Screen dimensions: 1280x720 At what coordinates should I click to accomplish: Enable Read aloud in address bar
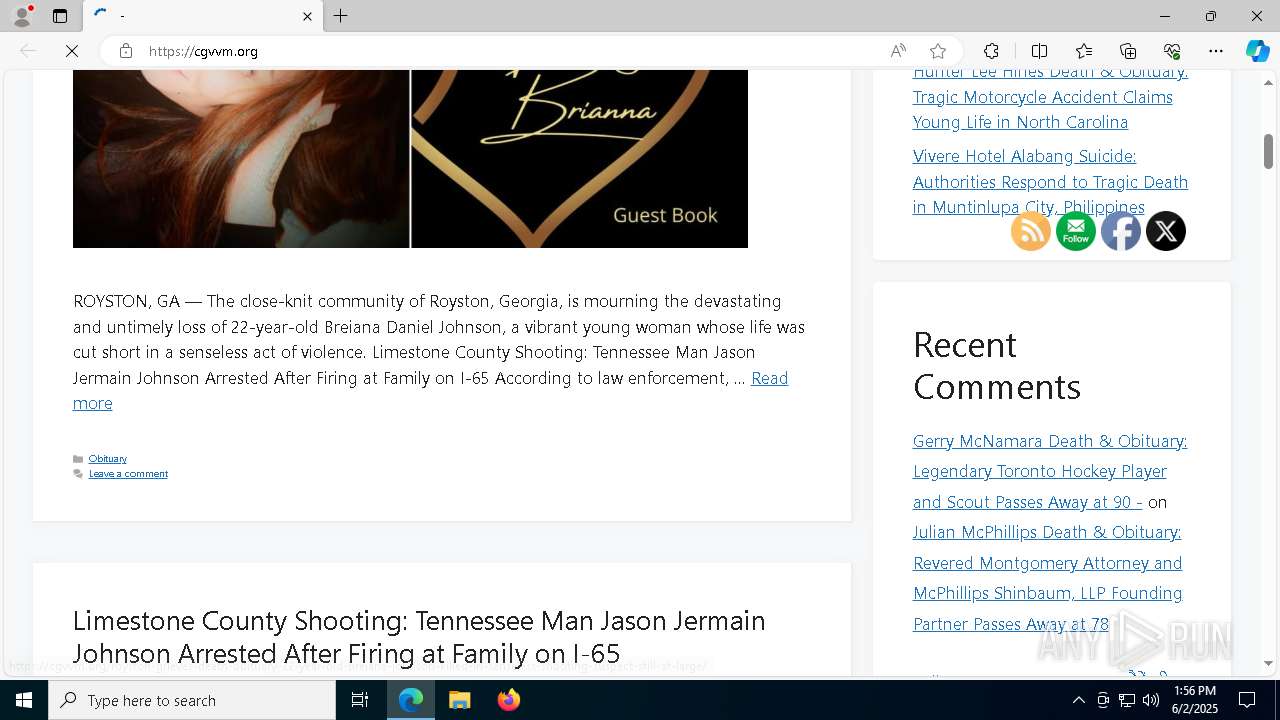[x=898, y=51]
